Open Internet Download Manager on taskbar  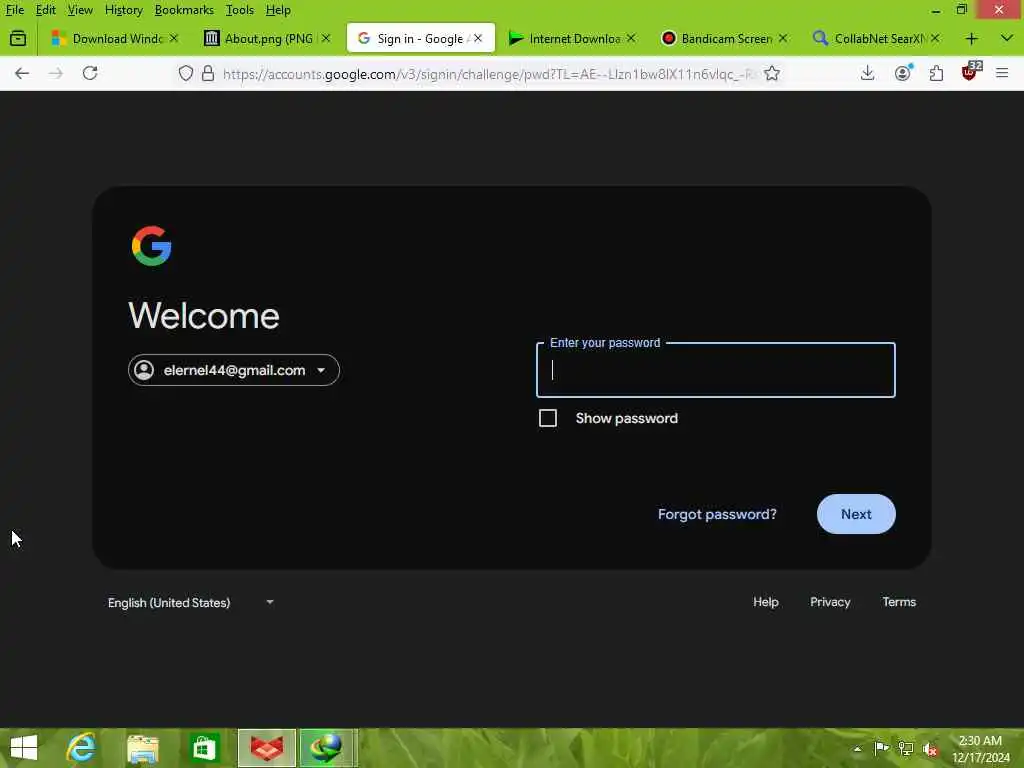(328, 748)
